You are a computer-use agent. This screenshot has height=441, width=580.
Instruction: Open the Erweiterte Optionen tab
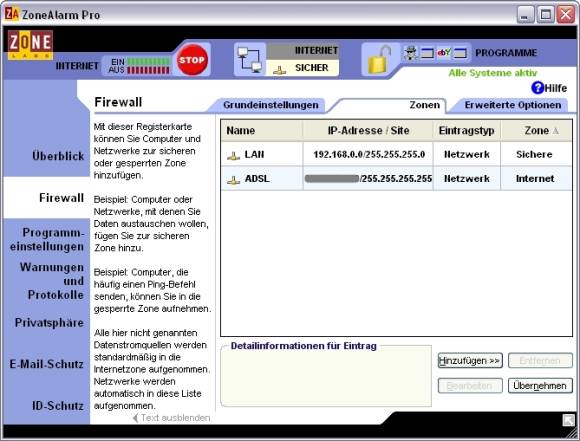coord(513,105)
